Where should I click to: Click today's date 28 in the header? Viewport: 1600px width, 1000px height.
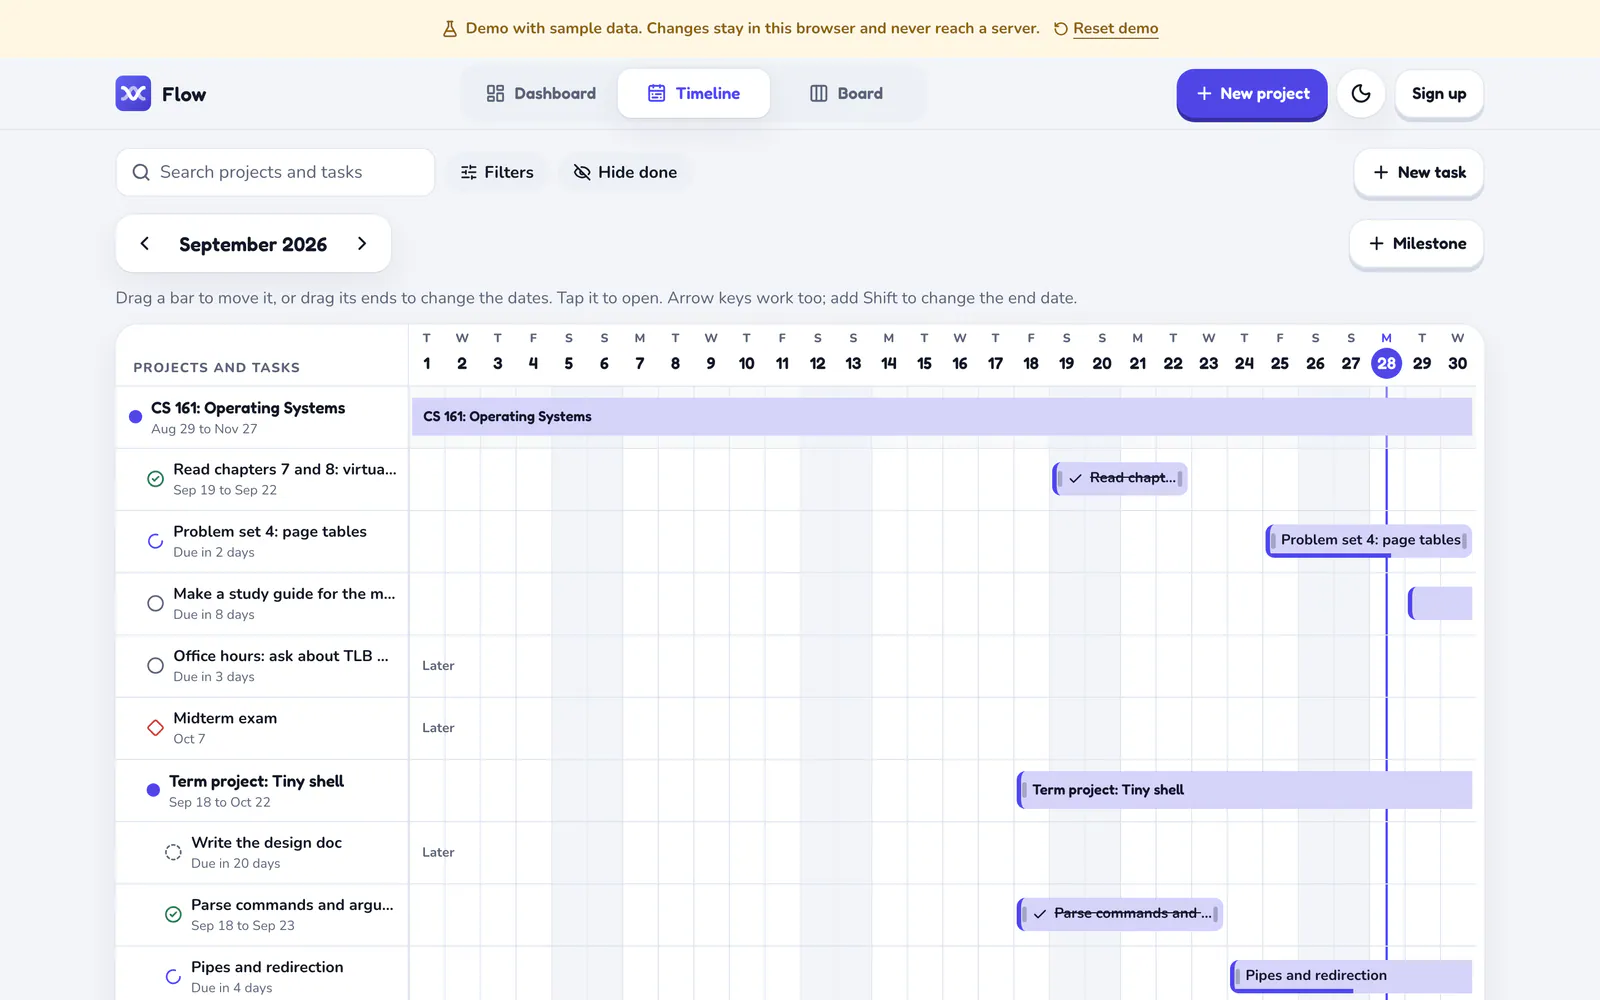click(x=1386, y=363)
